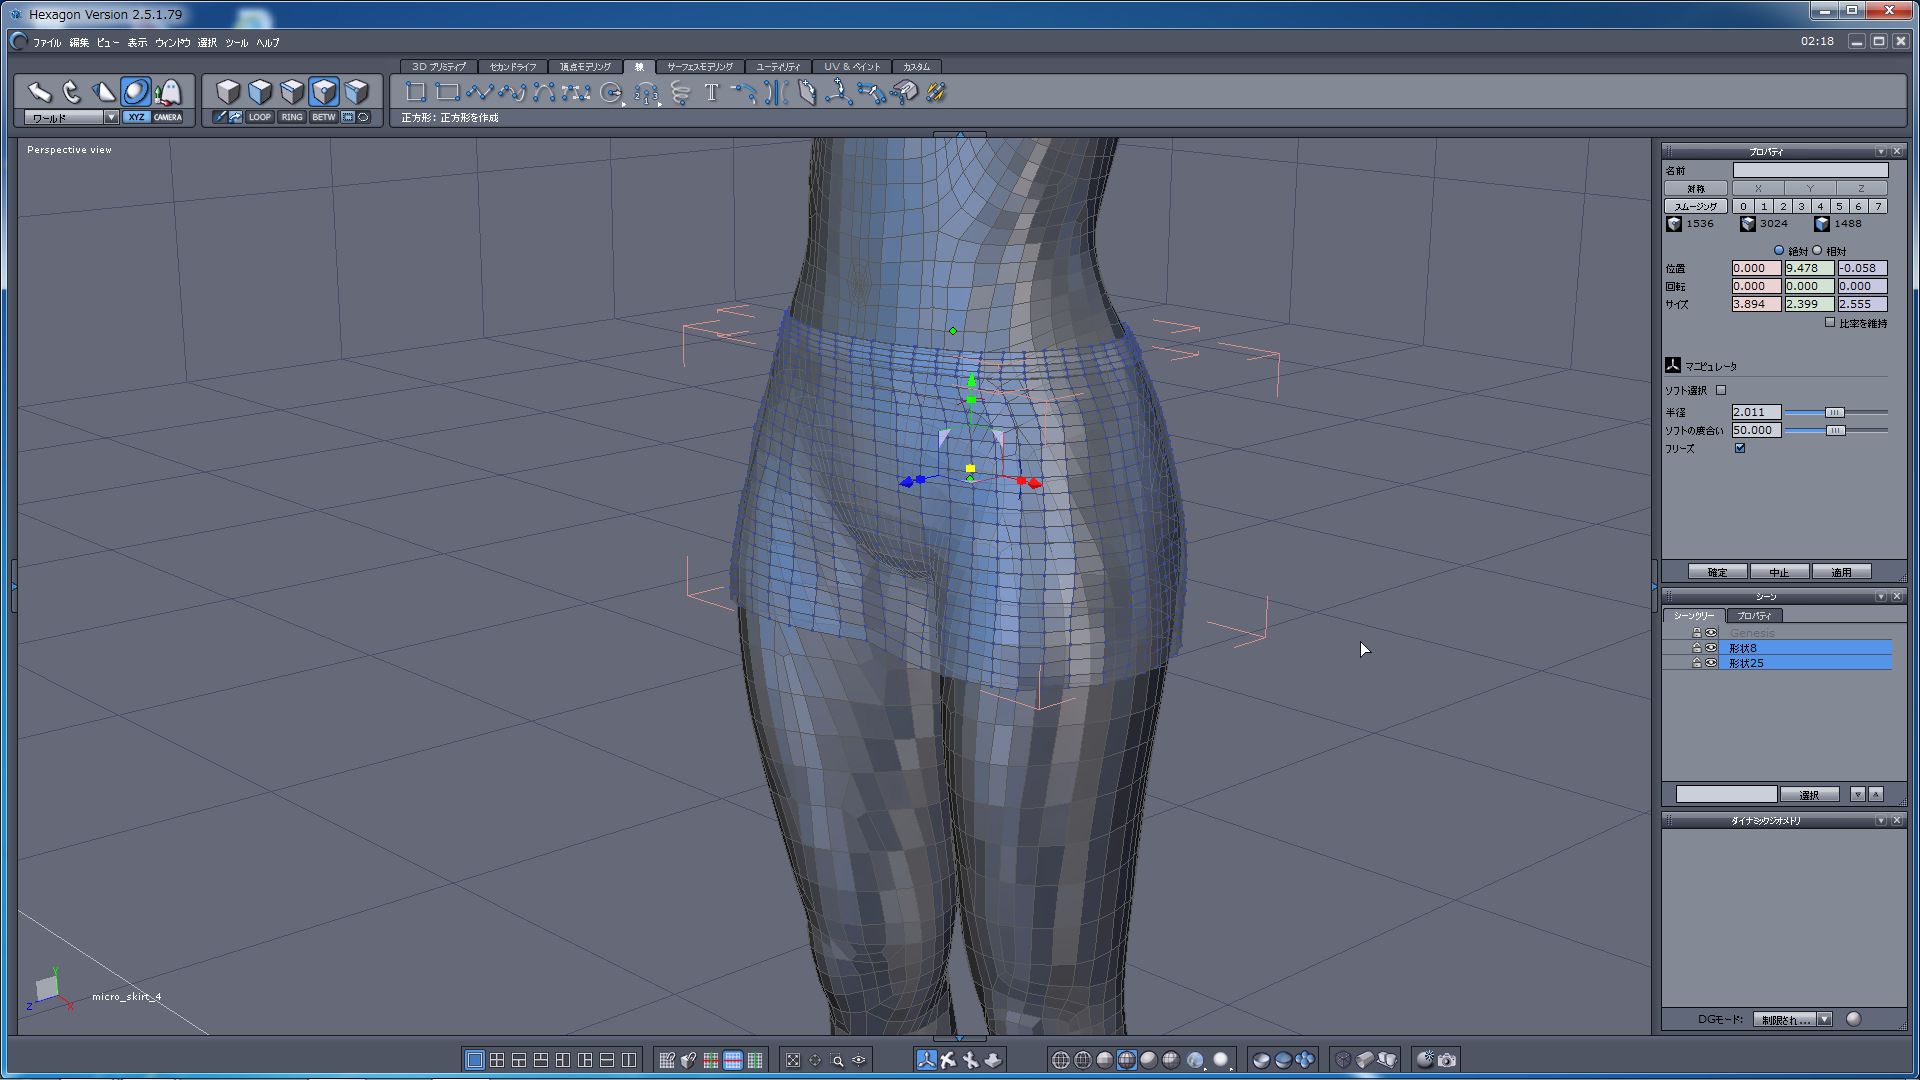
Task: Collapse the プロパティ panel arrow
Action: pos(1880,152)
